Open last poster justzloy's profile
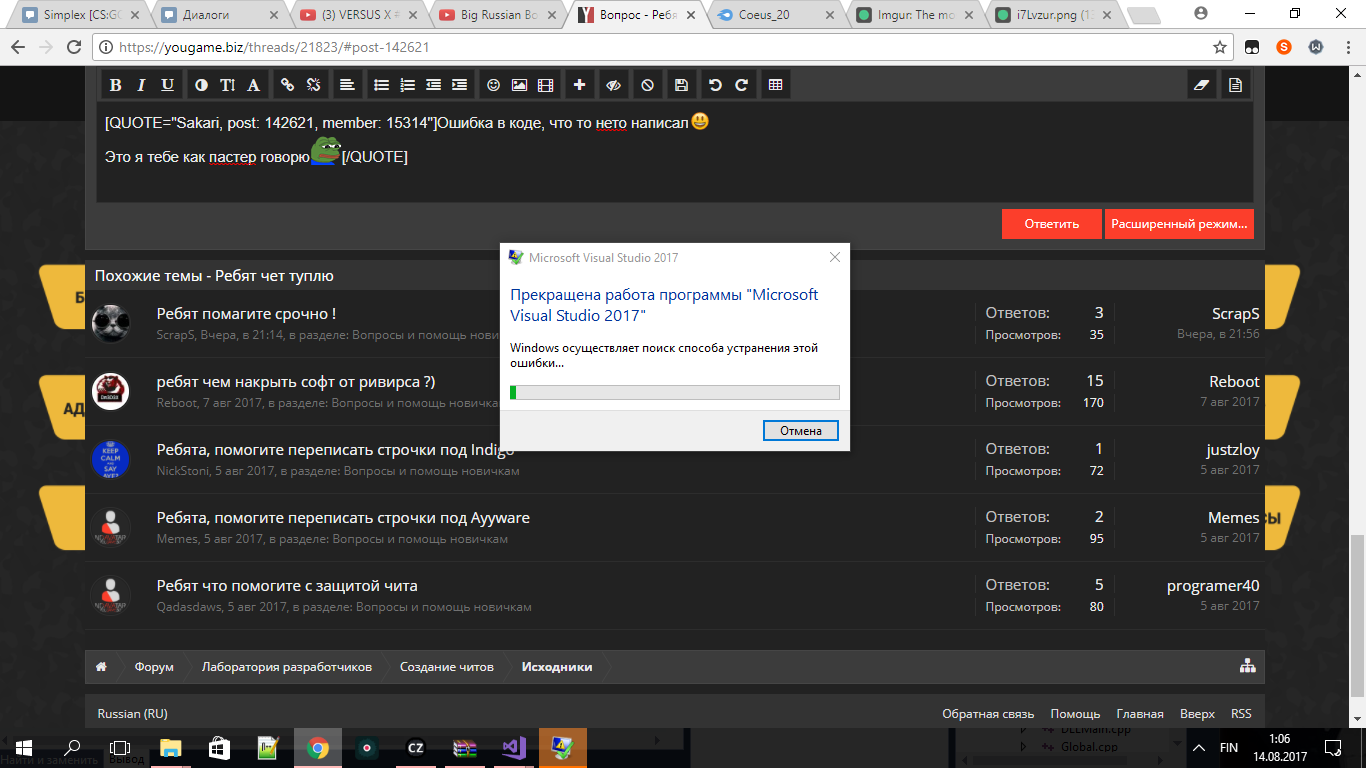This screenshot has width=1366, height=768. (1233, 450)
